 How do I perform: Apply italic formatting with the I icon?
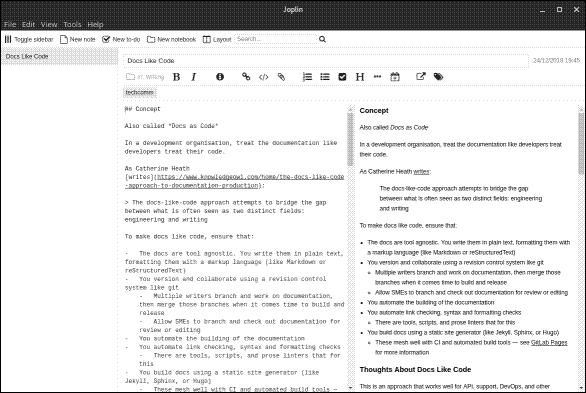pos(194,77)
